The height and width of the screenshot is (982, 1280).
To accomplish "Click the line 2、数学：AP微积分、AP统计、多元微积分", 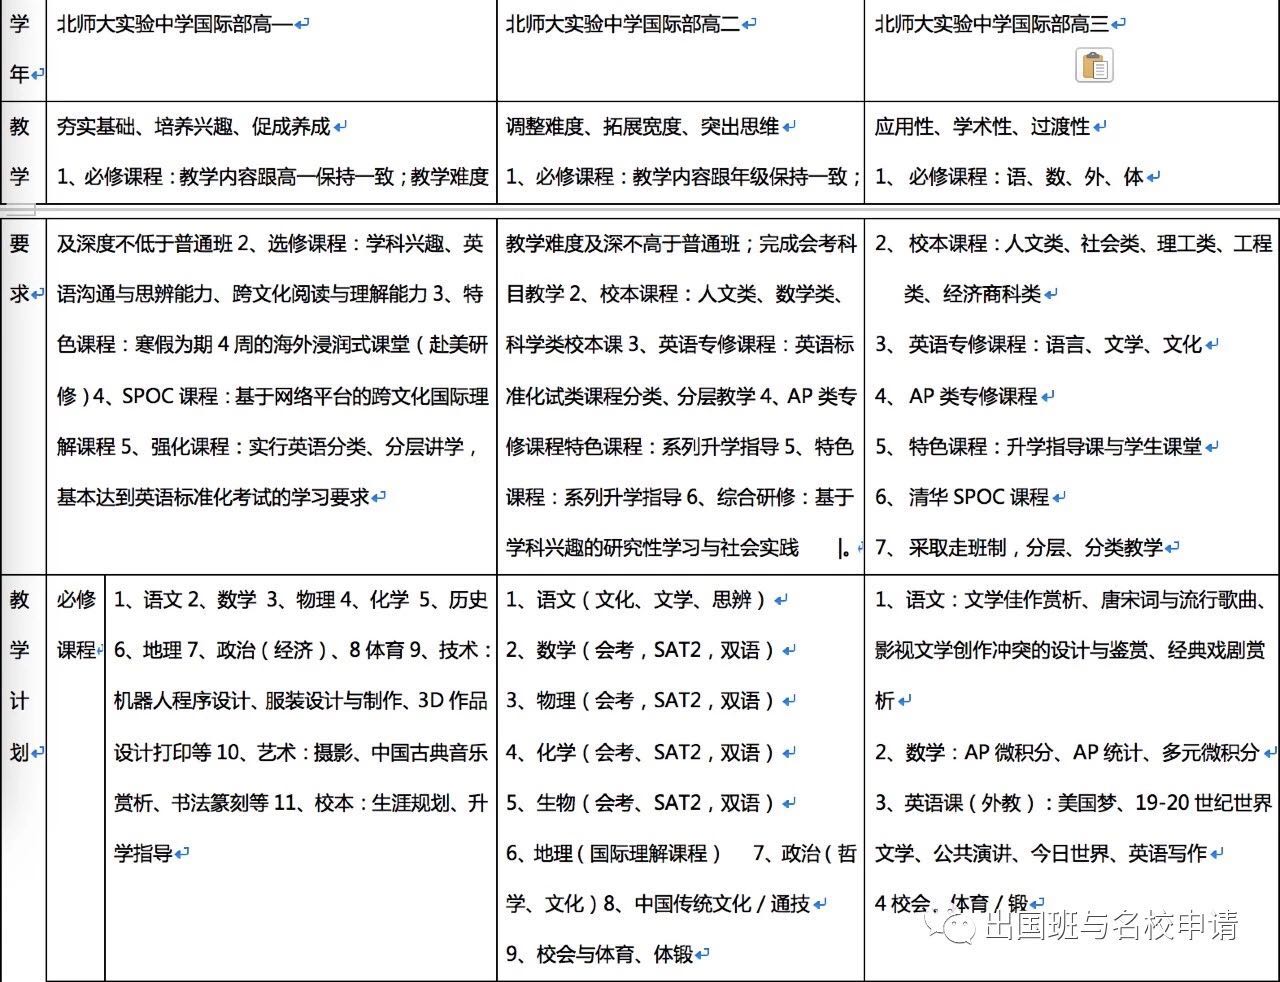I will tap(1068, 752).
